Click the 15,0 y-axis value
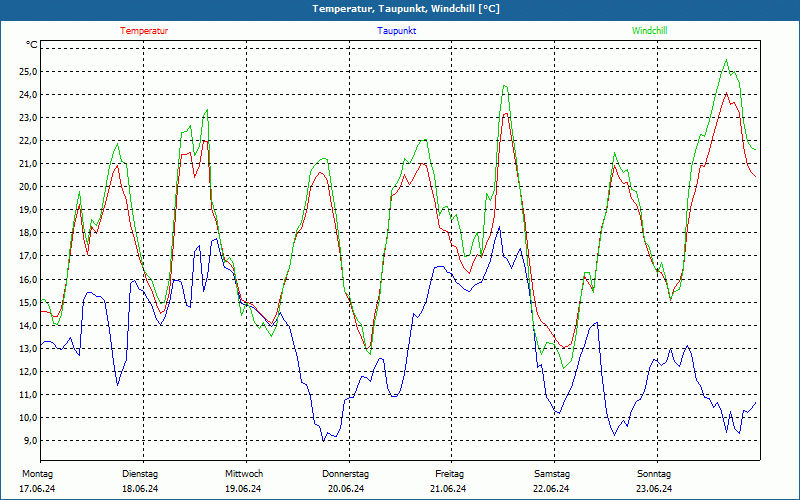 point(28,302)
